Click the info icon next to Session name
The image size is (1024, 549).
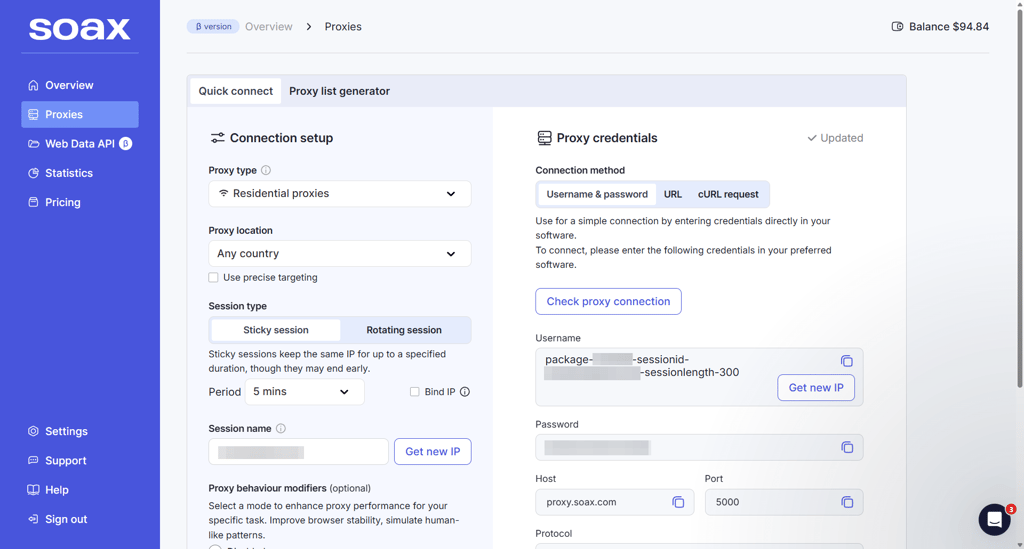[x=281, y=428]
